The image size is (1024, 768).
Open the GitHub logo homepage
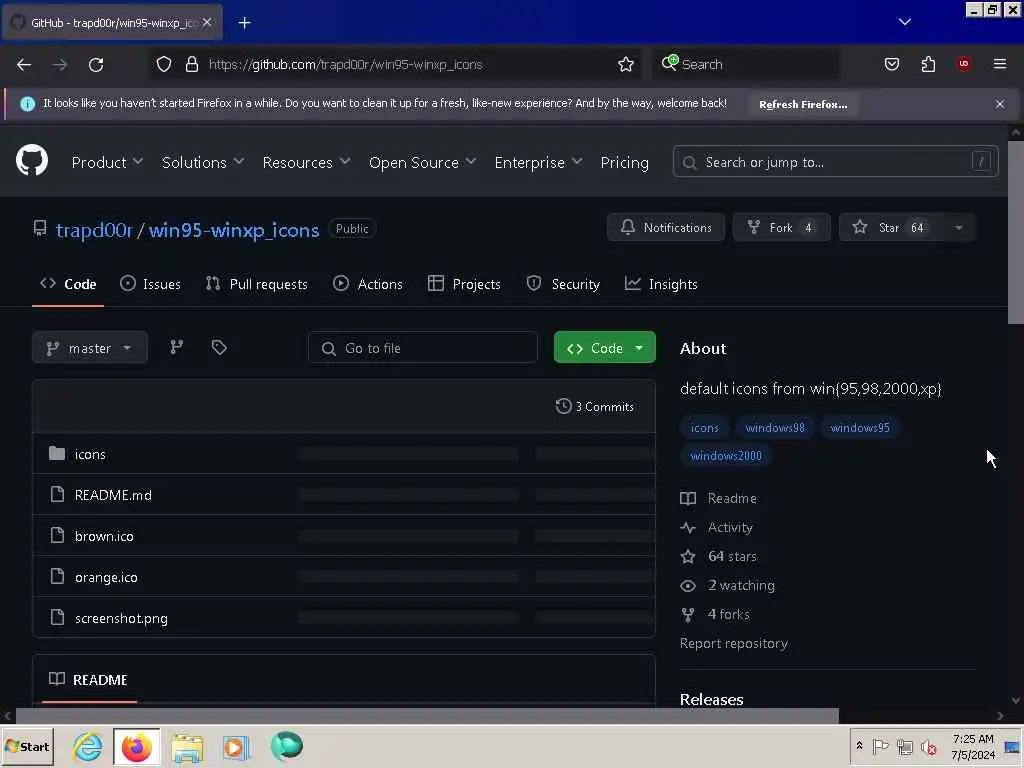tap(31, 161)
